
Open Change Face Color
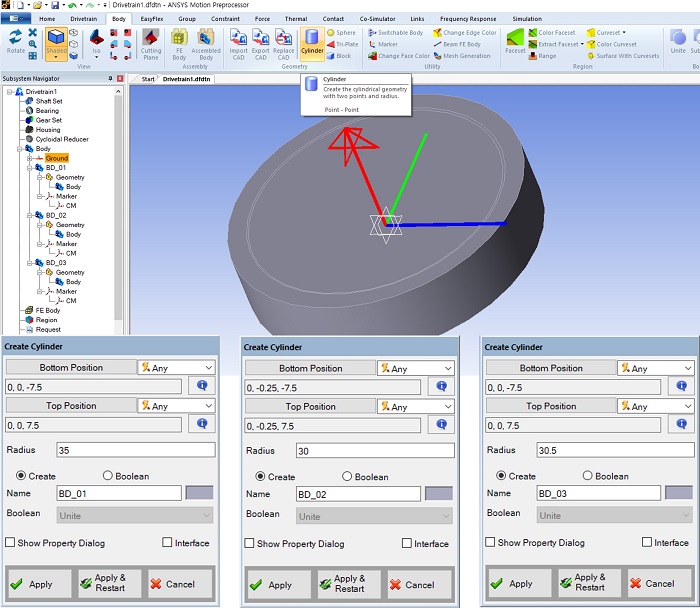pos(399,56)
